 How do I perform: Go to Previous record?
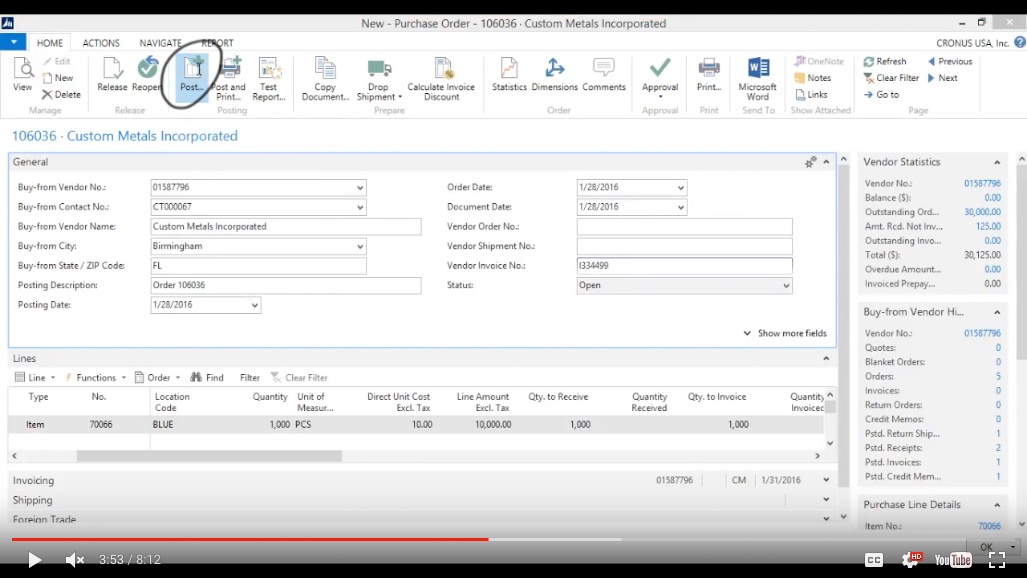[950, 61]
